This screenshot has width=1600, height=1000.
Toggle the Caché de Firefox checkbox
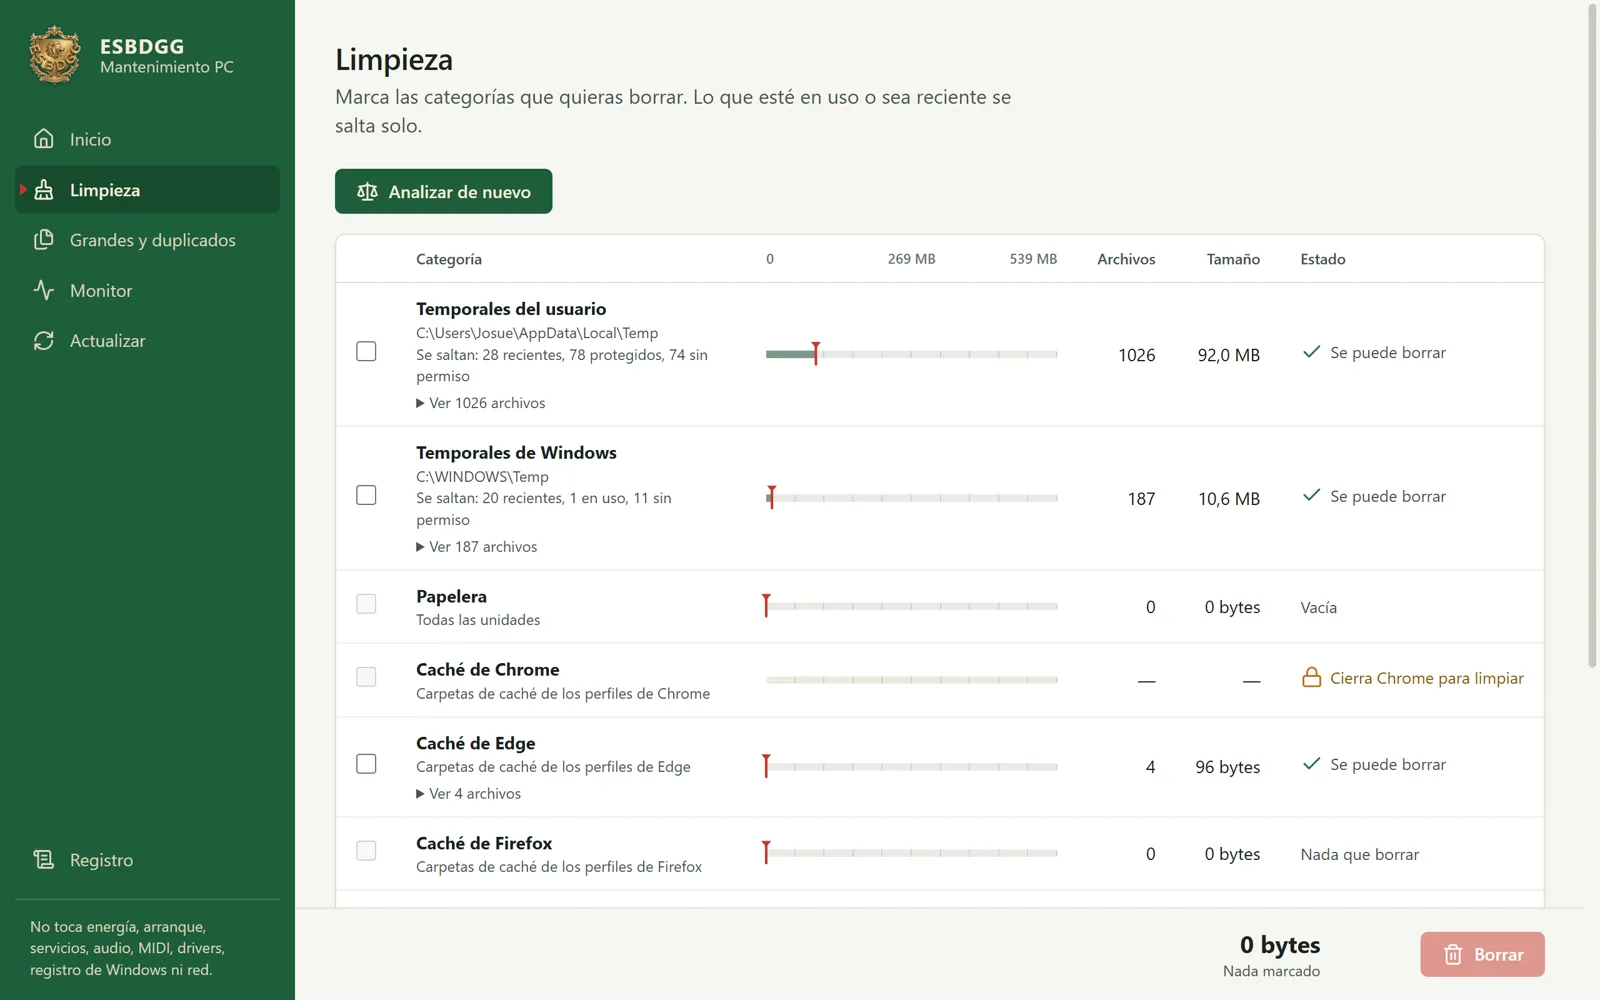pos(366,851)
